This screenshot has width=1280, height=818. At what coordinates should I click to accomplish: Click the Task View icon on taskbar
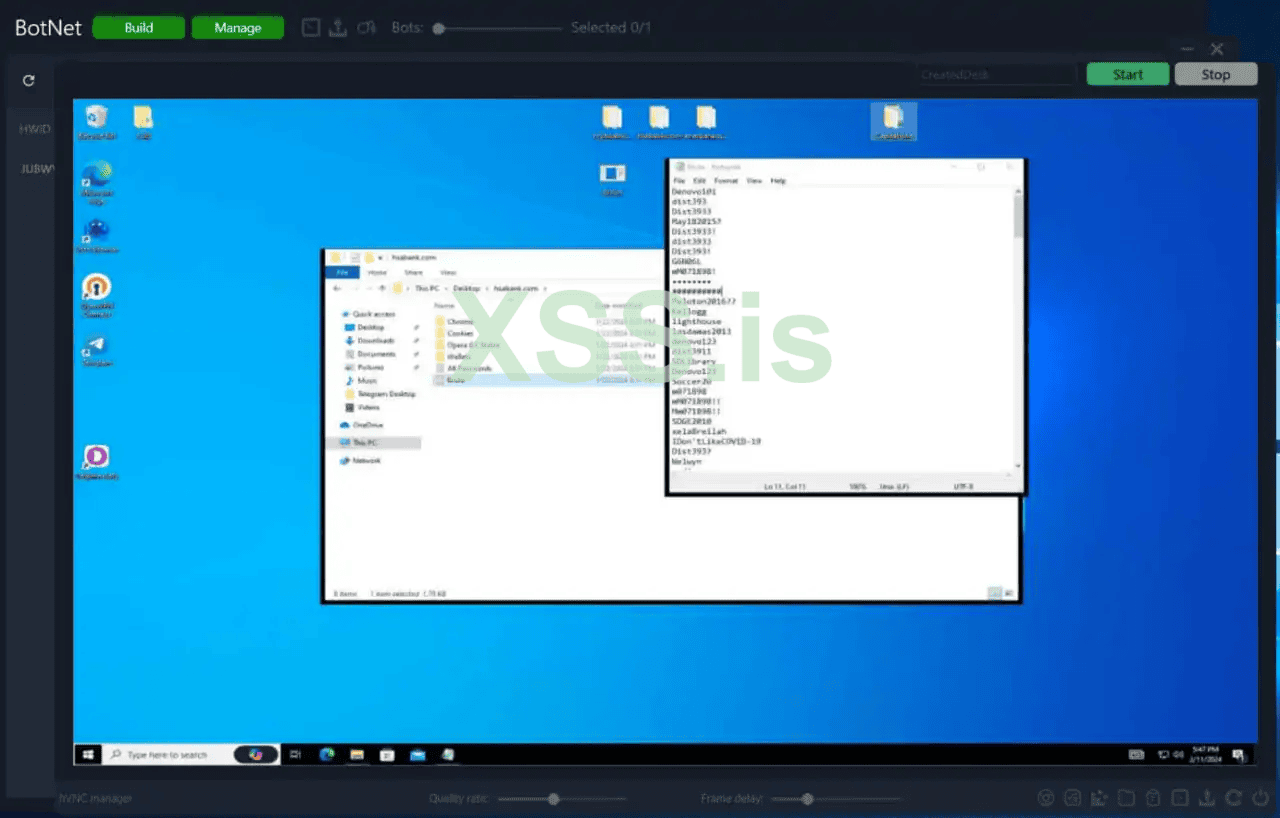(296, 754)
